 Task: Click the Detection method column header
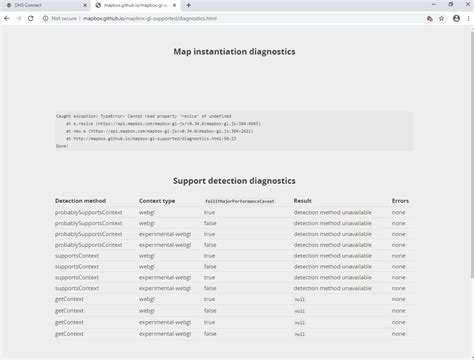click(80, 201)
